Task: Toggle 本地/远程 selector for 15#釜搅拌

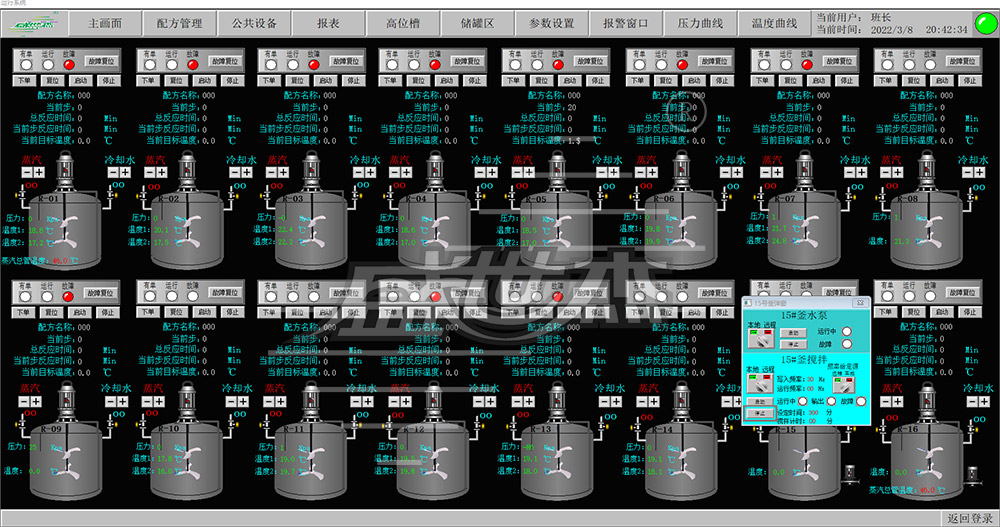Action: click(760, 384)
